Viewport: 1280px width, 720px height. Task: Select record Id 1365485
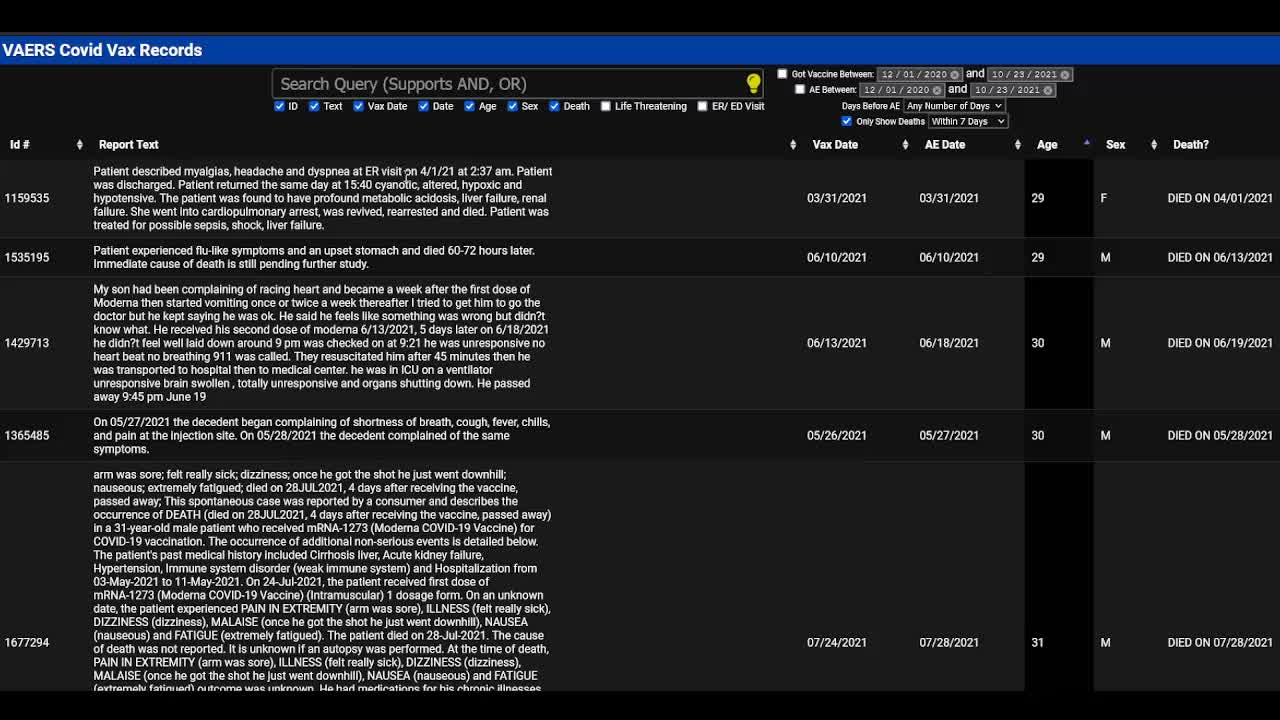(x=26, y=435)
